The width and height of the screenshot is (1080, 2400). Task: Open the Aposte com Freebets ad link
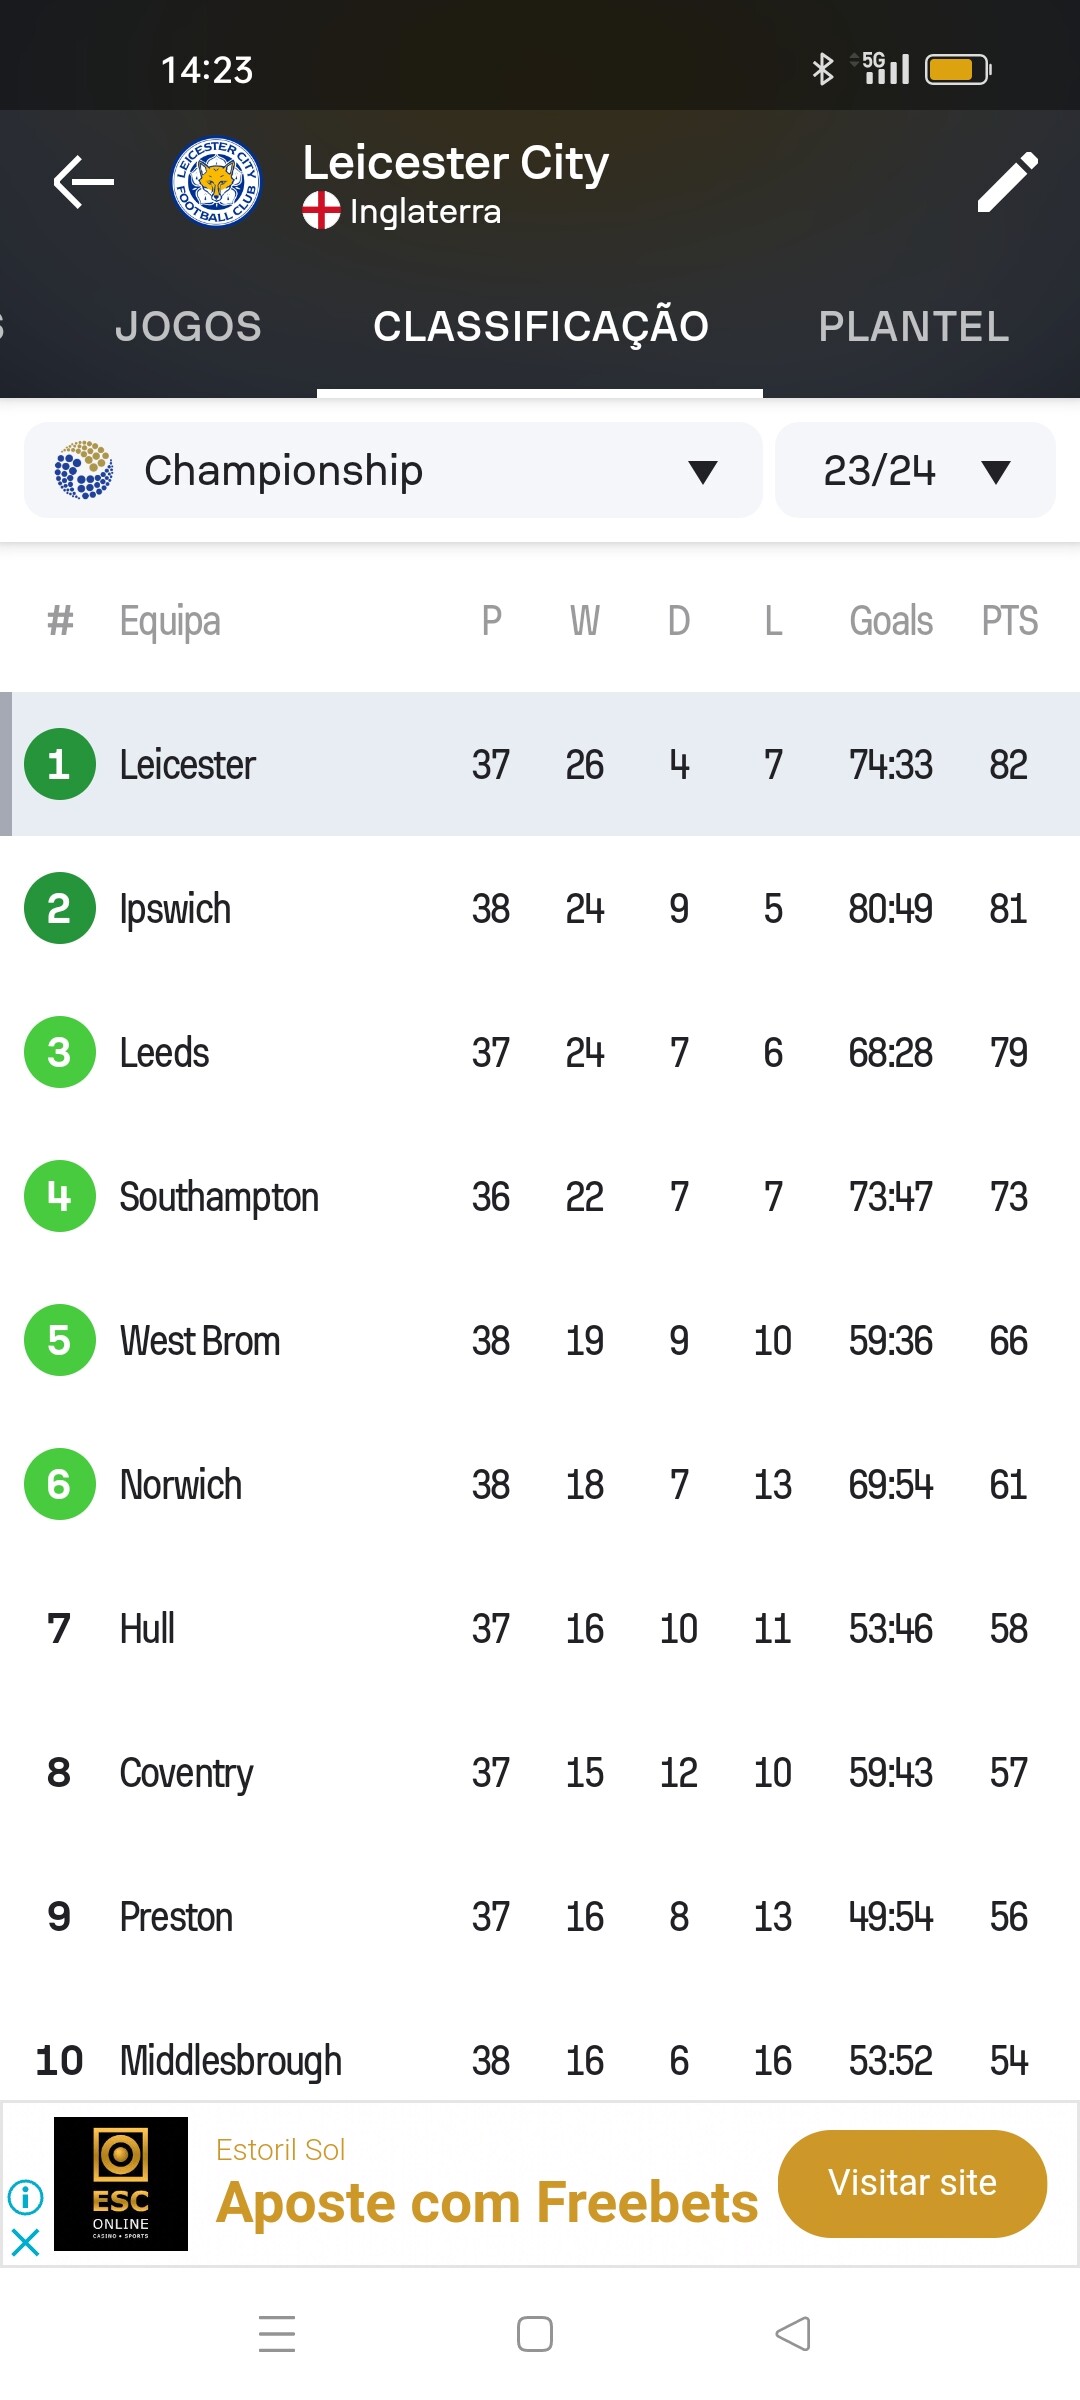pos(487,2203)
